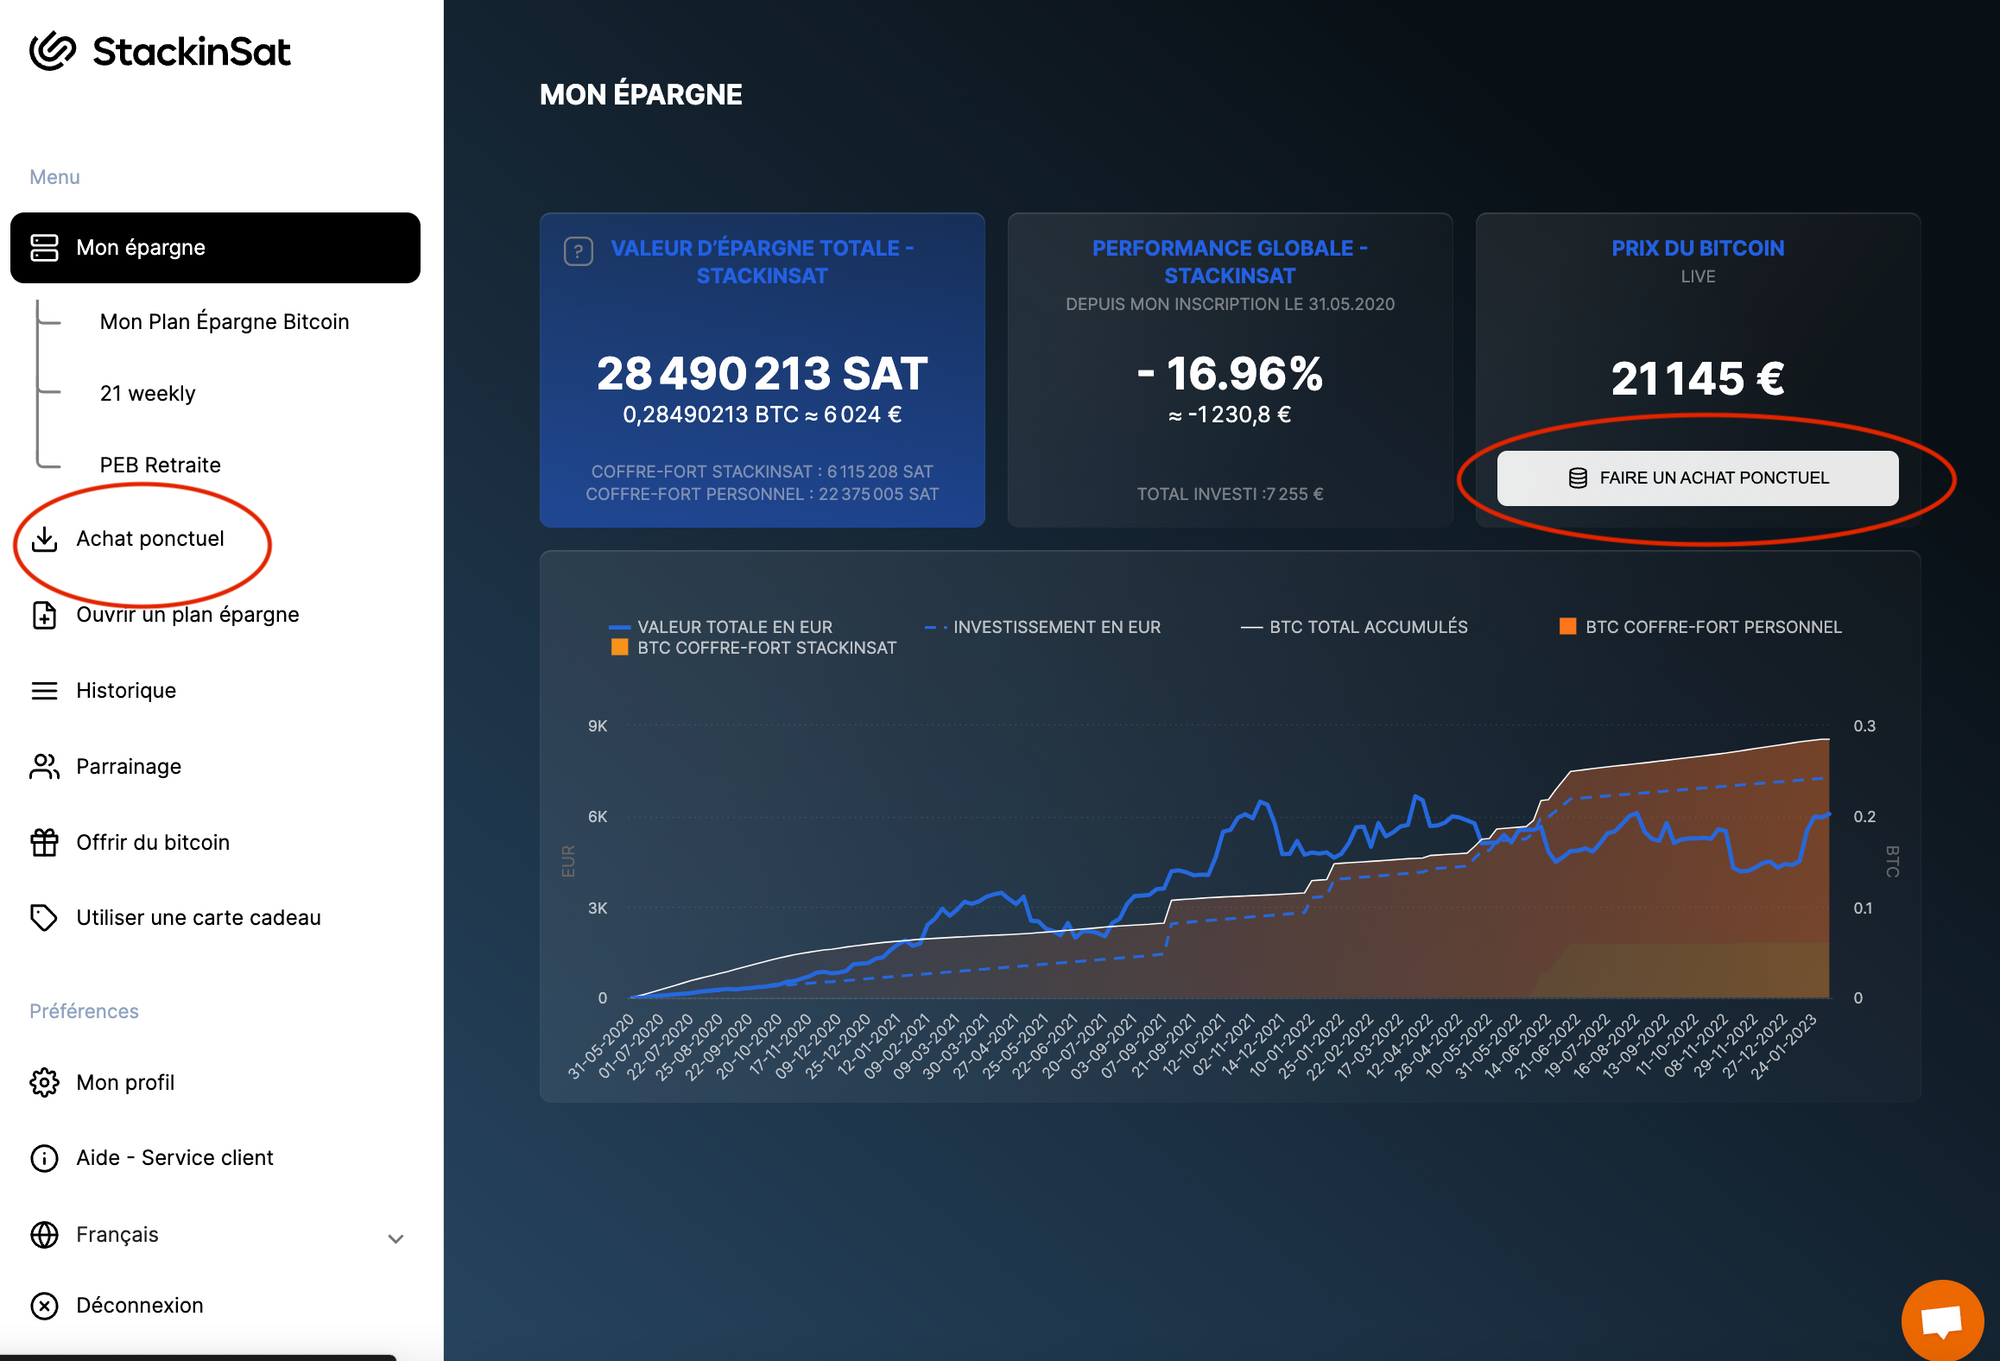
Task: Click the Valeur d'épargne totale title
Action: click(762, 262)
